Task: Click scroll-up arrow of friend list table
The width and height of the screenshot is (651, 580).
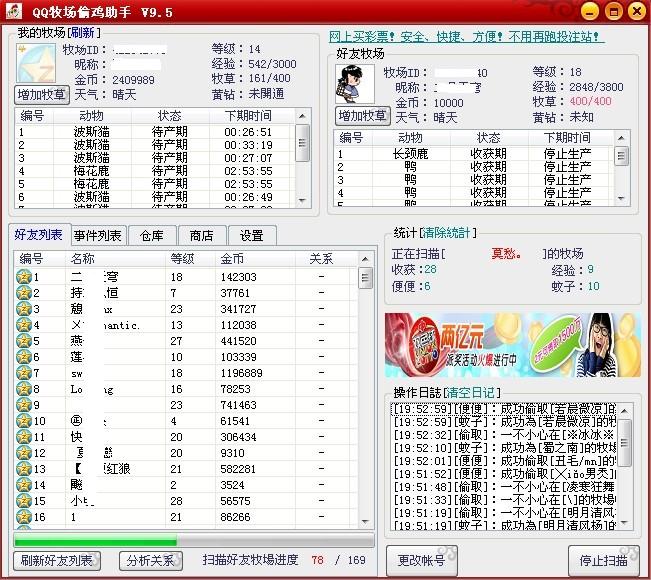Action: pyautogui.click(x=365, y=259)
